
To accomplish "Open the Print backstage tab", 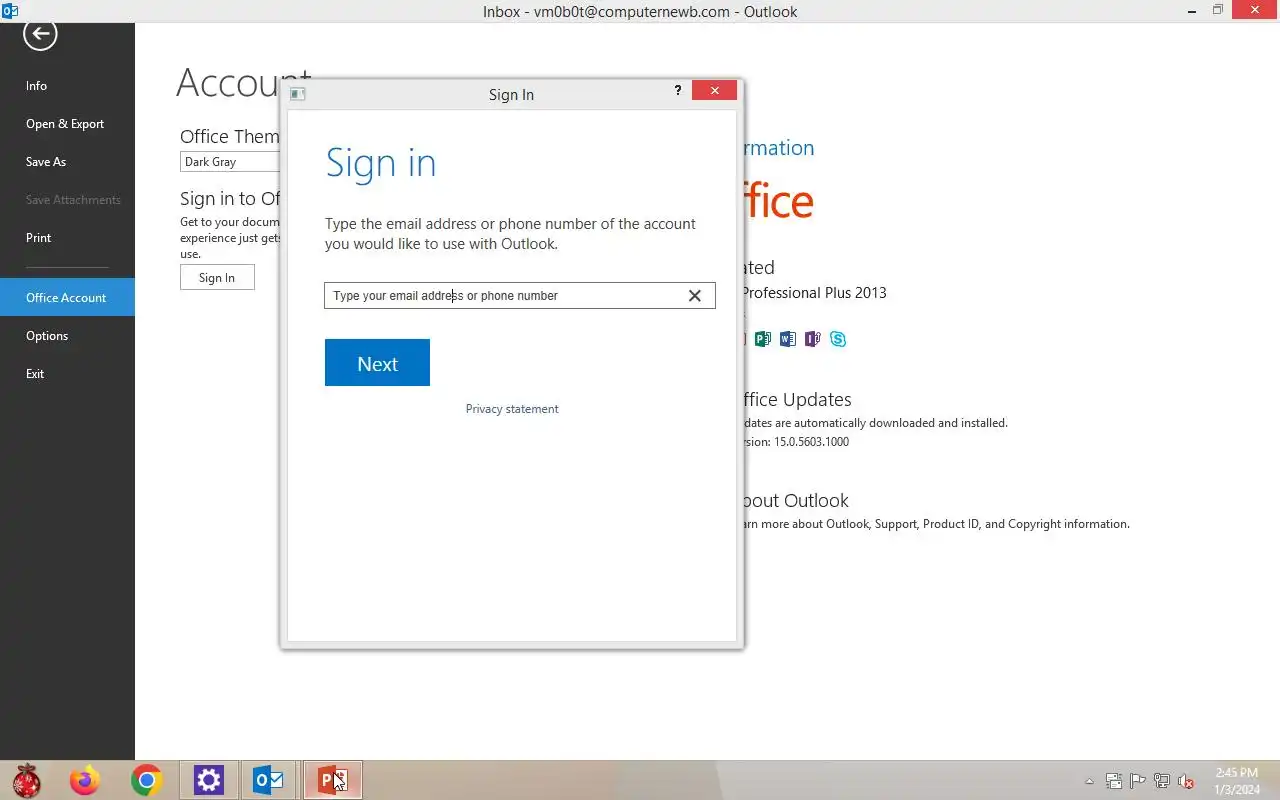I will pyautogui.click(x=67, y=238).
